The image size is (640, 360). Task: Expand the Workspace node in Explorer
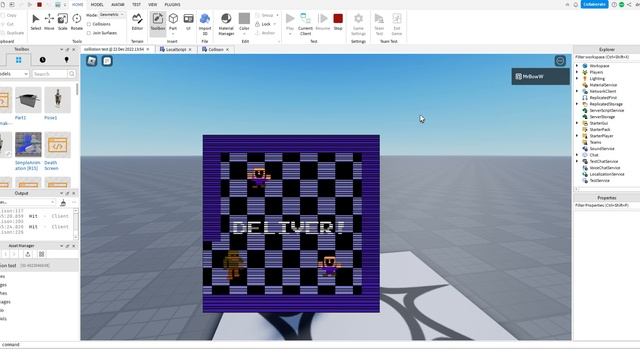[x=577, y=66]
